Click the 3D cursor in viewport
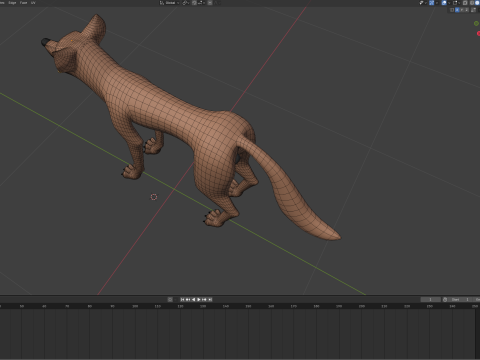 [x=154, y=197]
